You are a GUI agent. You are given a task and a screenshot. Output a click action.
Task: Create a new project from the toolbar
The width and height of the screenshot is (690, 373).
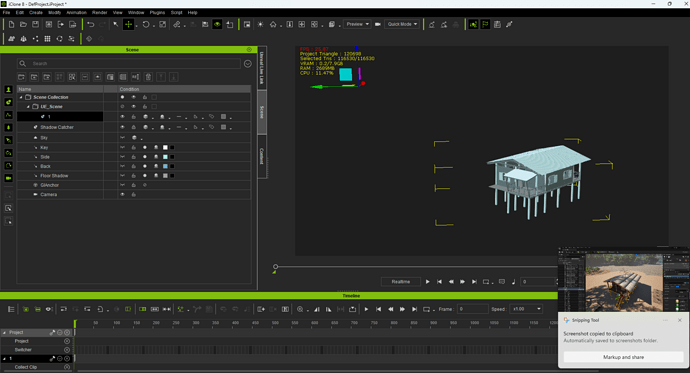point(11,24)
